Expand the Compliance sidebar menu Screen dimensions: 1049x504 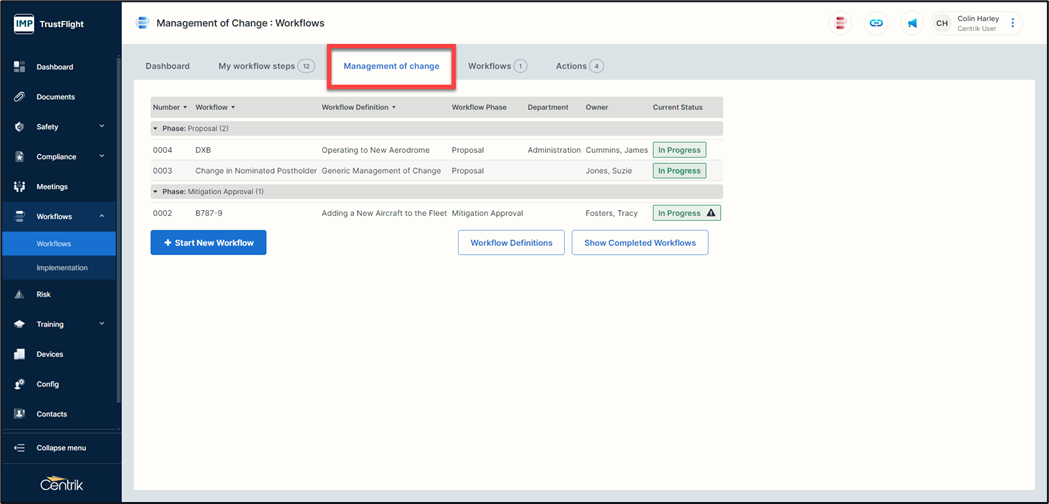[101, 157]
